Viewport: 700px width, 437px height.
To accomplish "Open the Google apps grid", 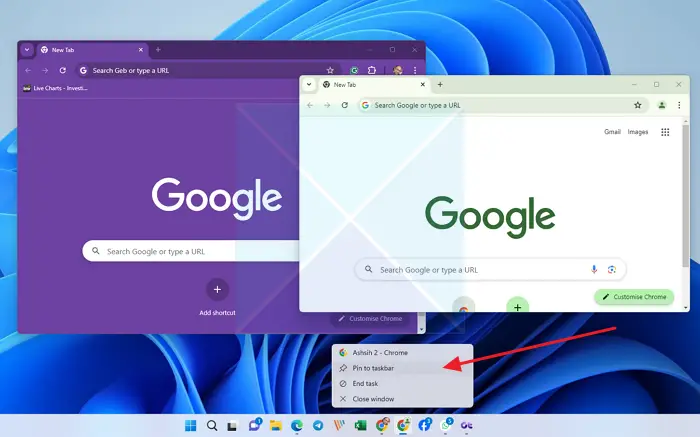I will [665, 132].
